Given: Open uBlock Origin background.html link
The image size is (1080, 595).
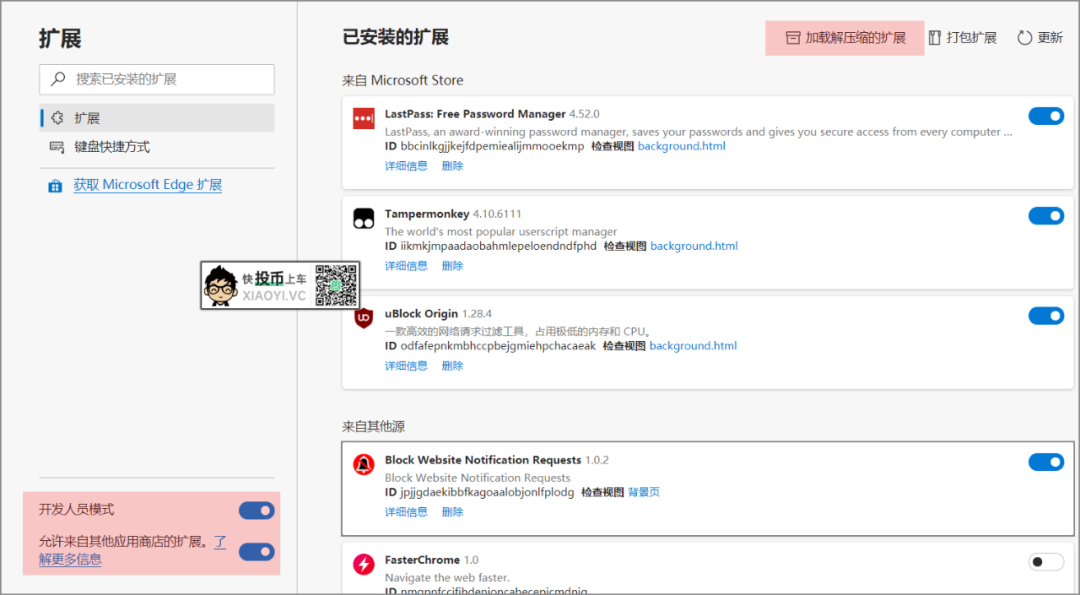Looking at the screenshot, I should coord(693,346).
